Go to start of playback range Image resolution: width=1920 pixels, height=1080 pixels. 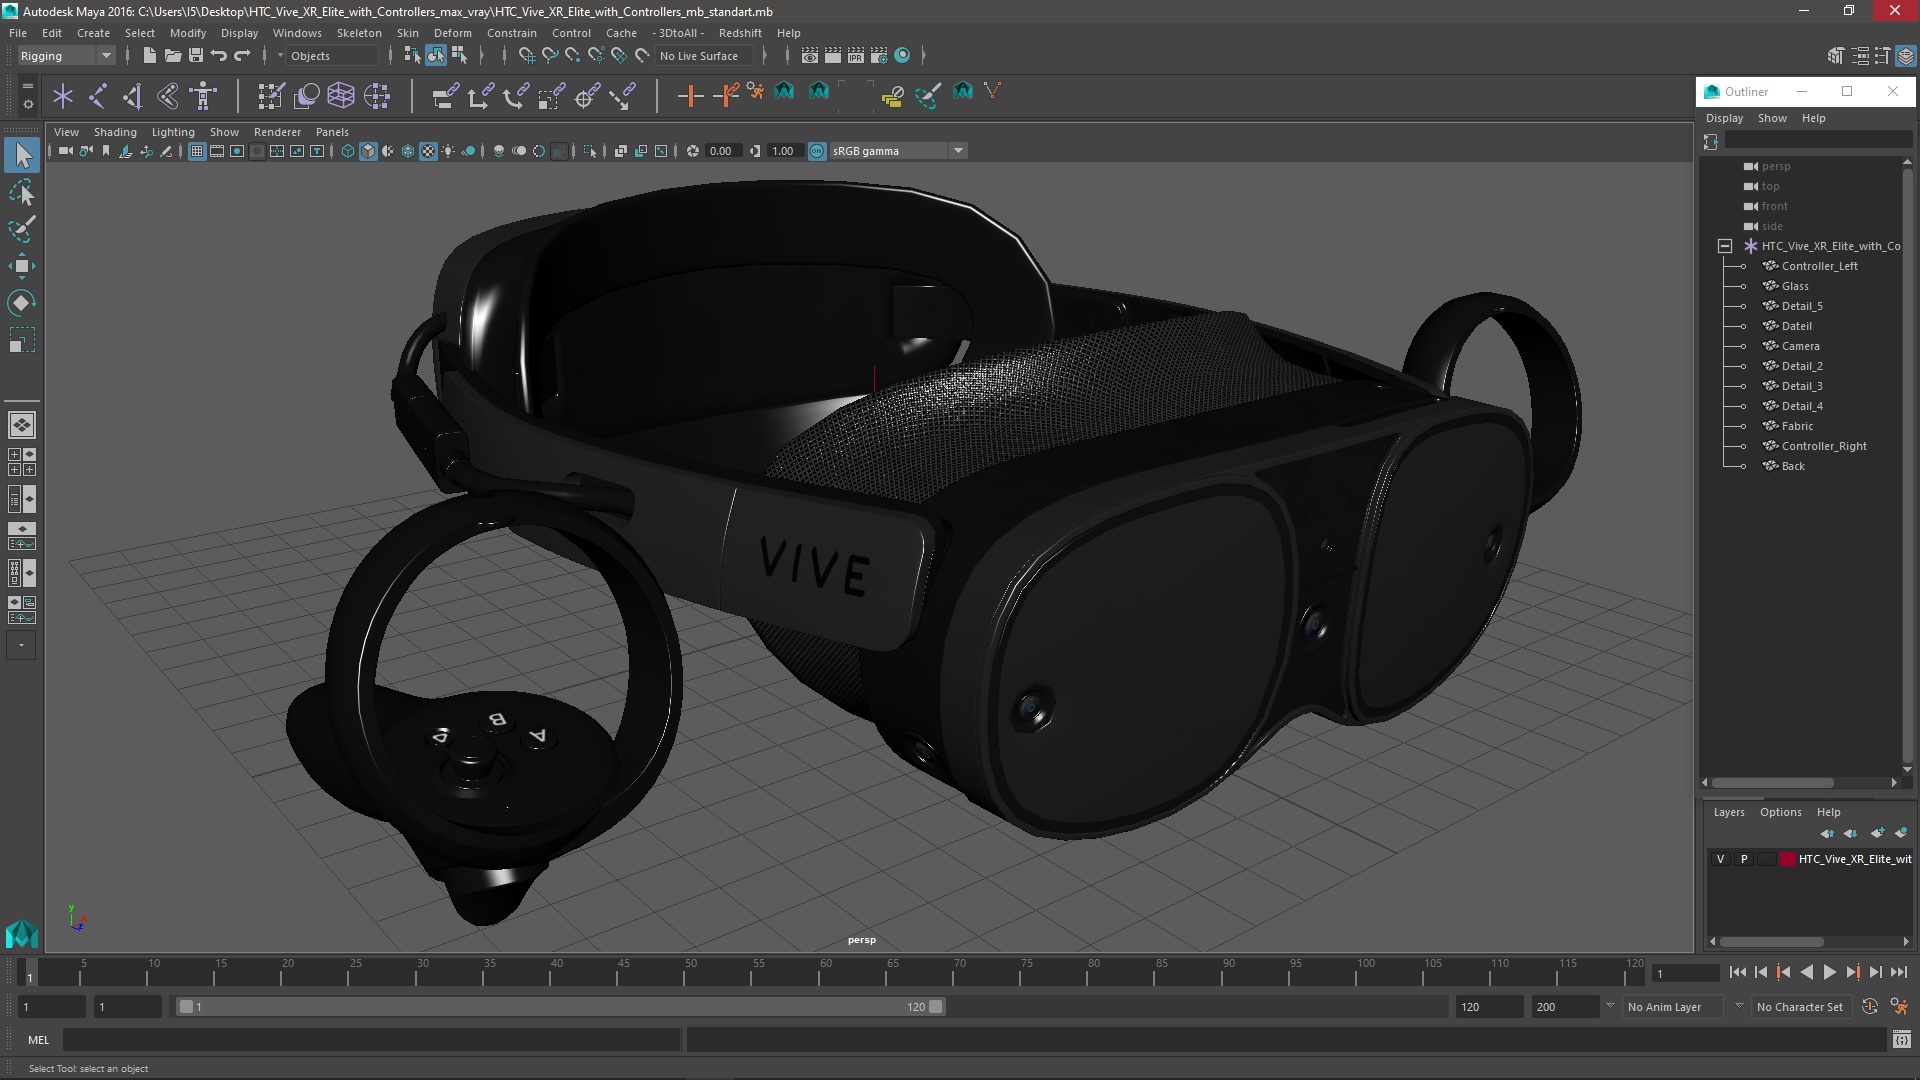pos(1737,972)
